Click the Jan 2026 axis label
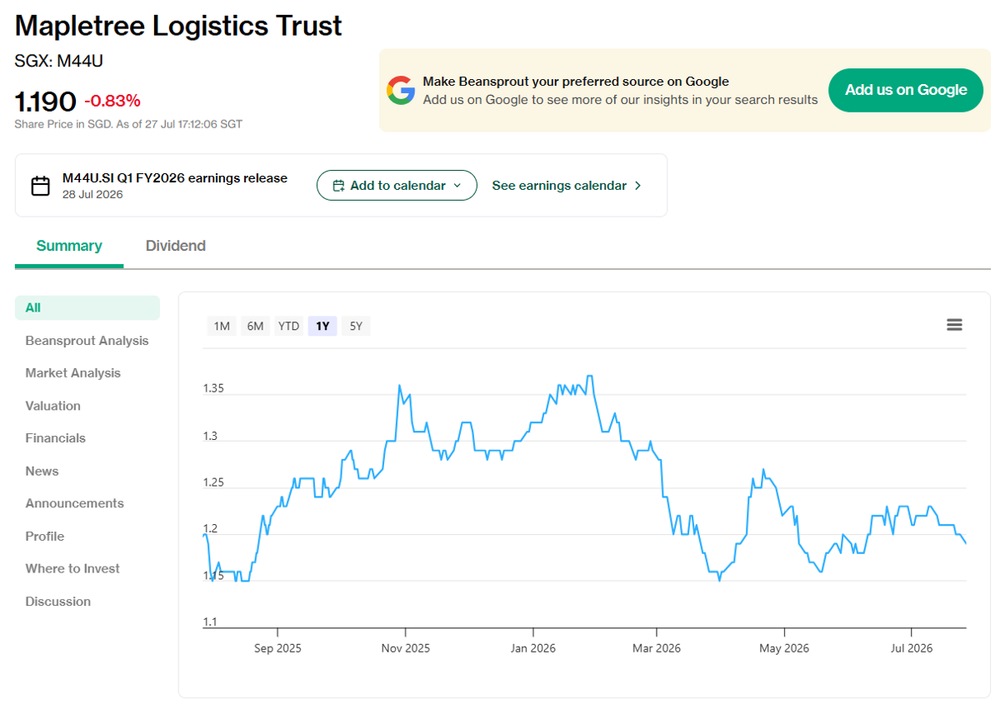 tap(533, 648)
